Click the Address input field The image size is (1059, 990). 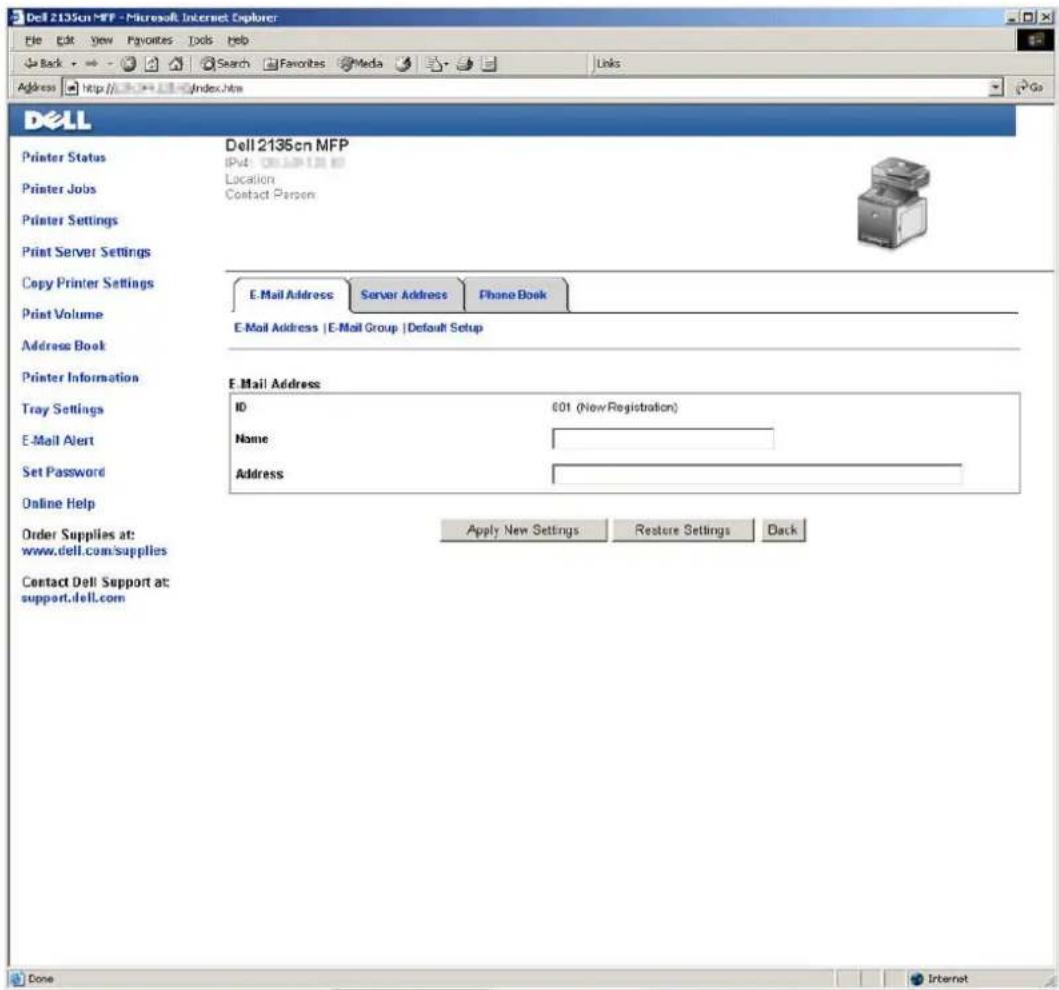click(x=757, y=473)
